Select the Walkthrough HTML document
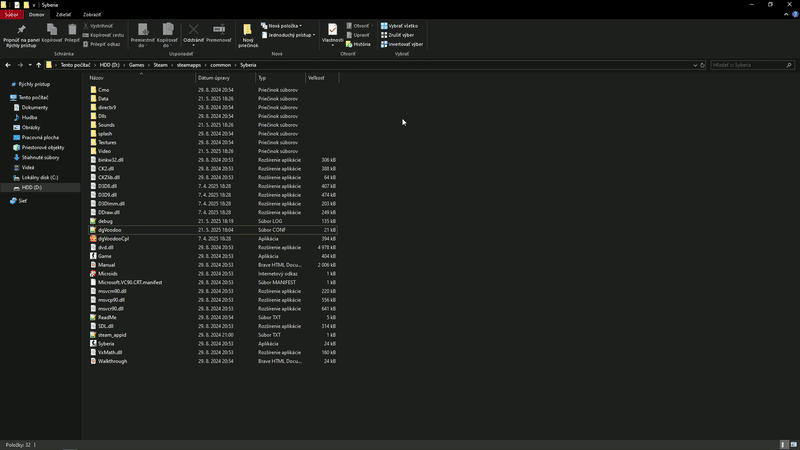Viewport: 800px width, 450px height. [112, 361]
